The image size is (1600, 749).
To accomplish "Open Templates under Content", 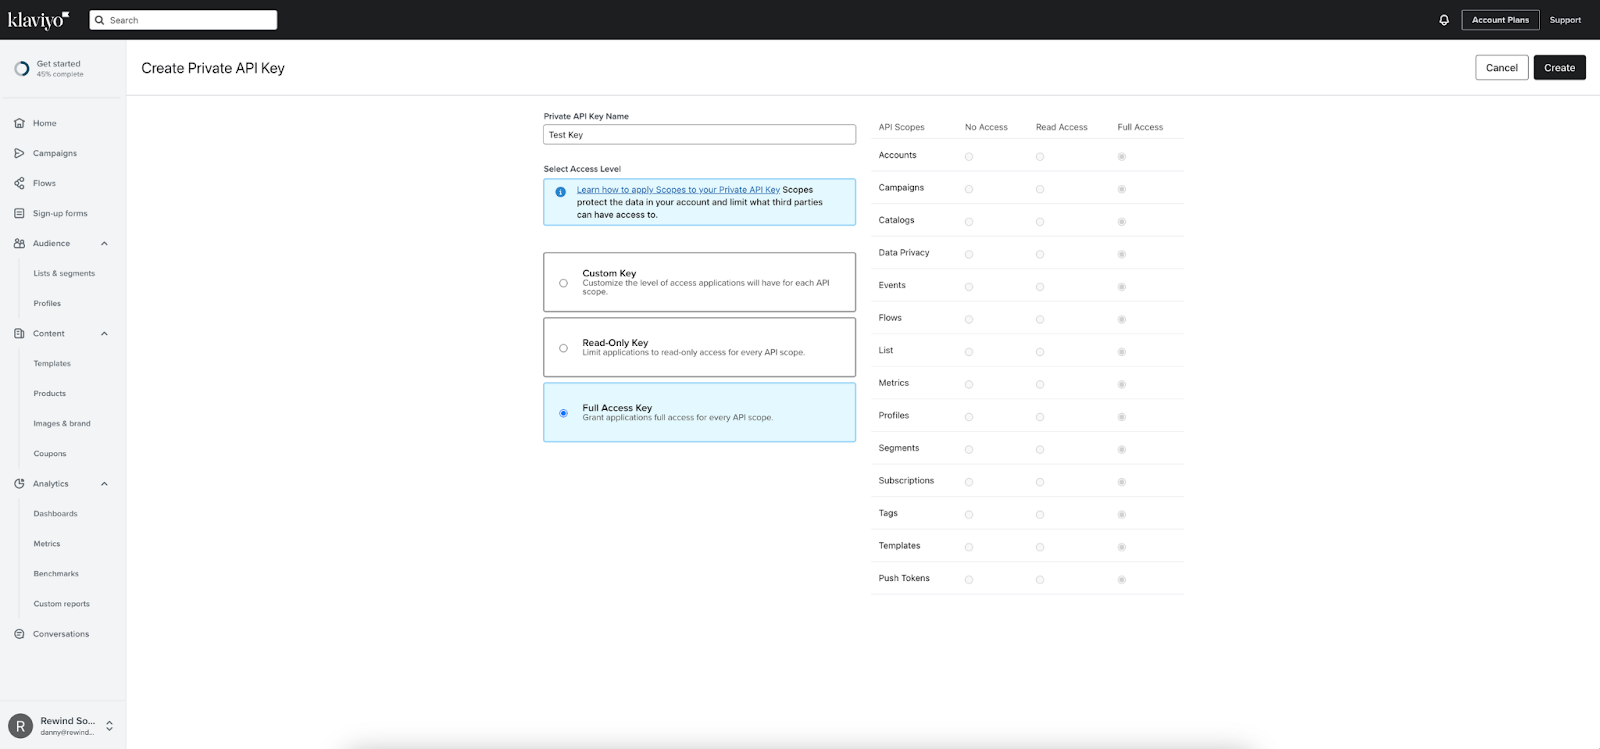I will pos(52,363).
